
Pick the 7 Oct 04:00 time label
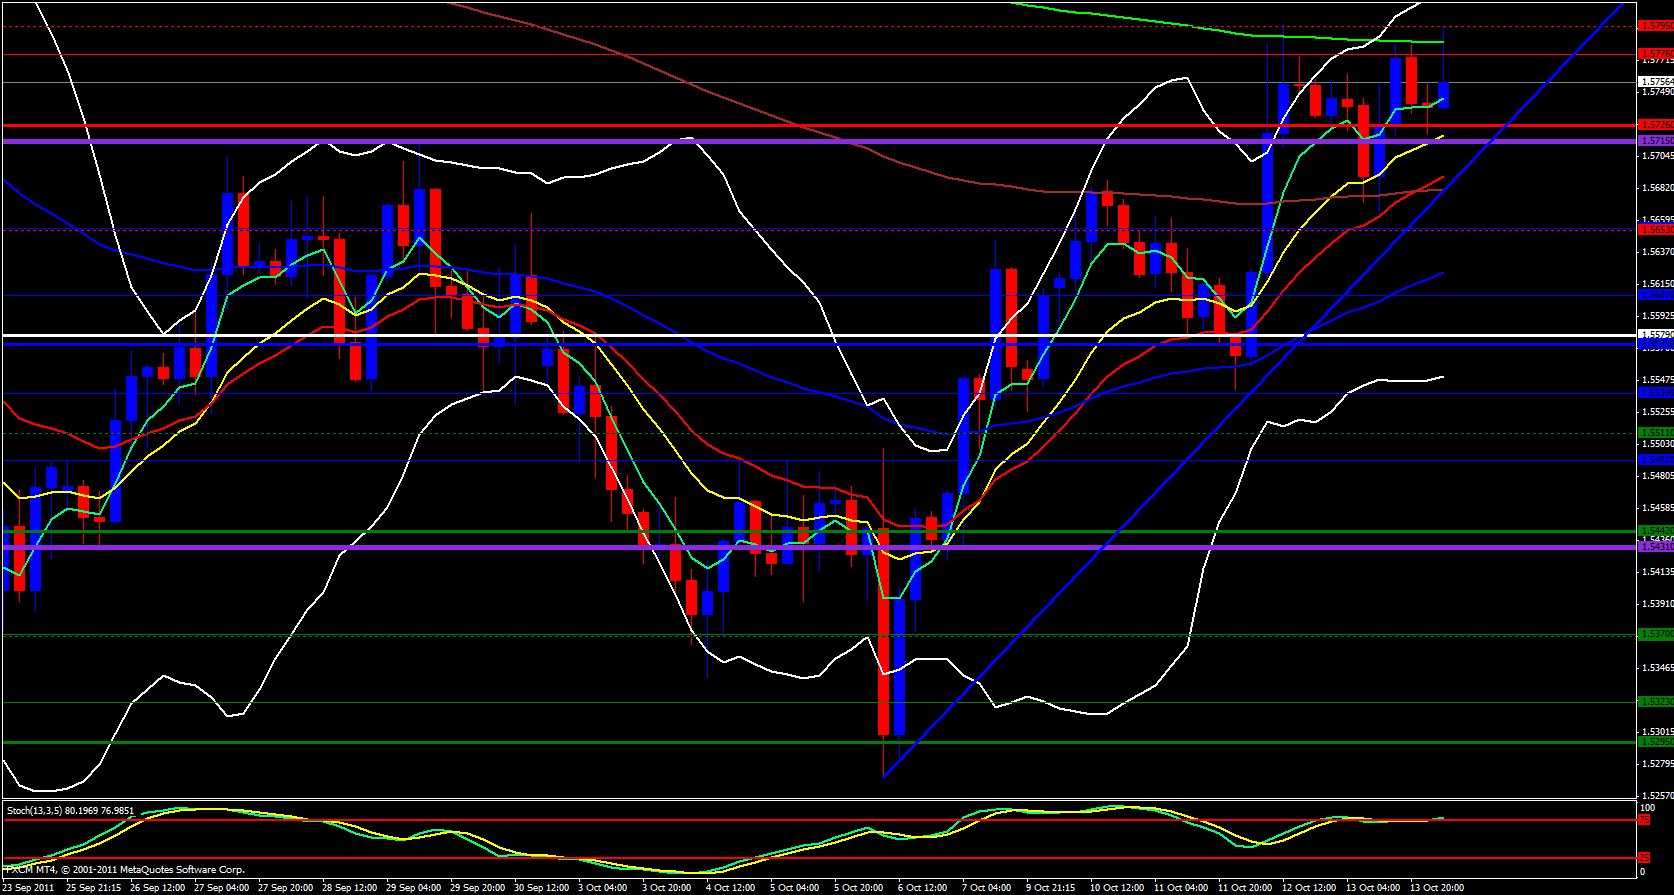[985, 888]
